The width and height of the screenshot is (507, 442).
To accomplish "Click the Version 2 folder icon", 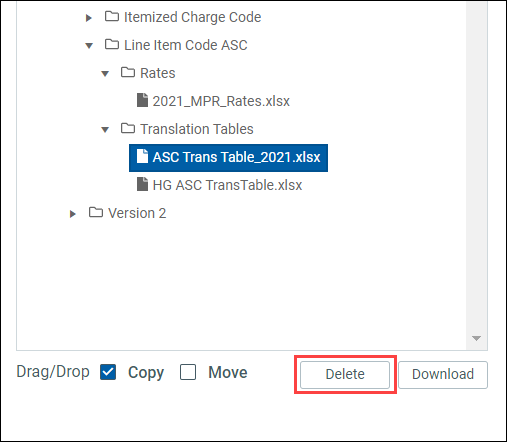I will pos(96,212).
